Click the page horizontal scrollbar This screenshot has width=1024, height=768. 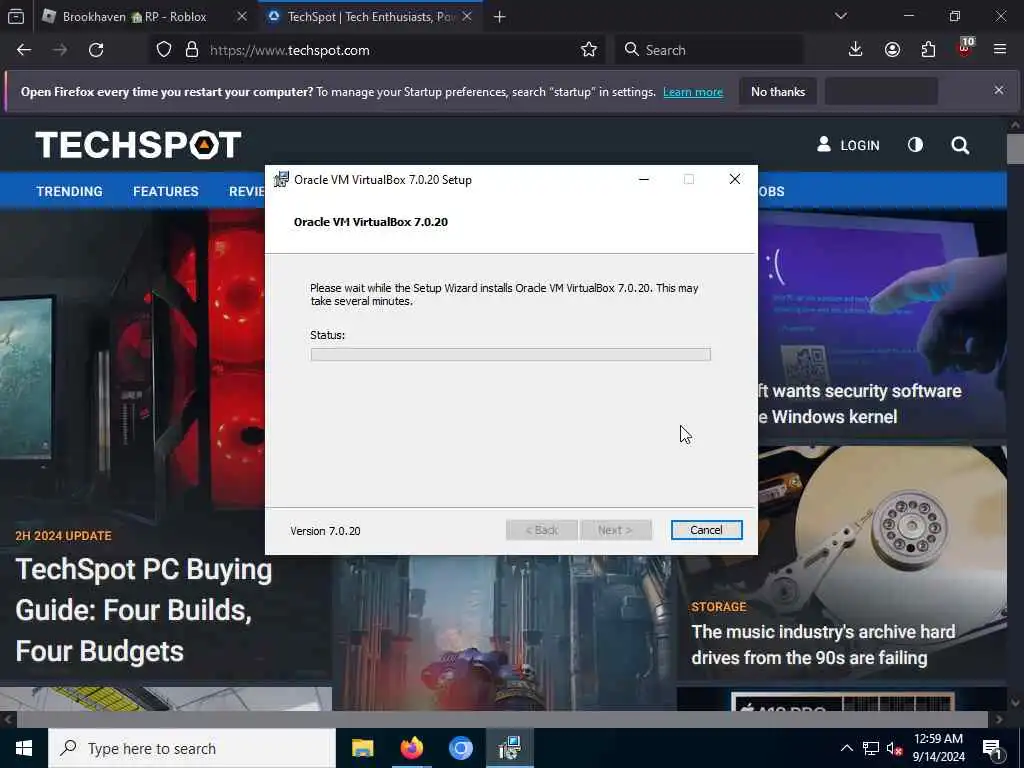coord(502,719)
